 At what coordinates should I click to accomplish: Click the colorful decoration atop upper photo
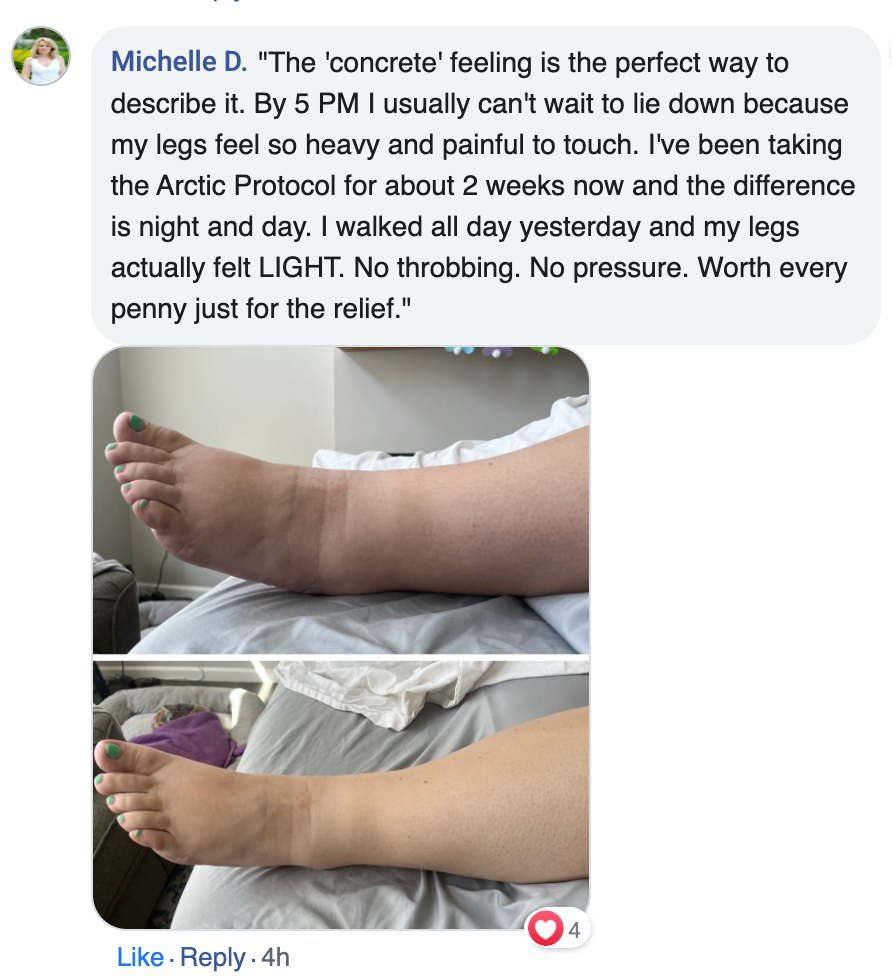pyautogui.click(x=500, y=352)
